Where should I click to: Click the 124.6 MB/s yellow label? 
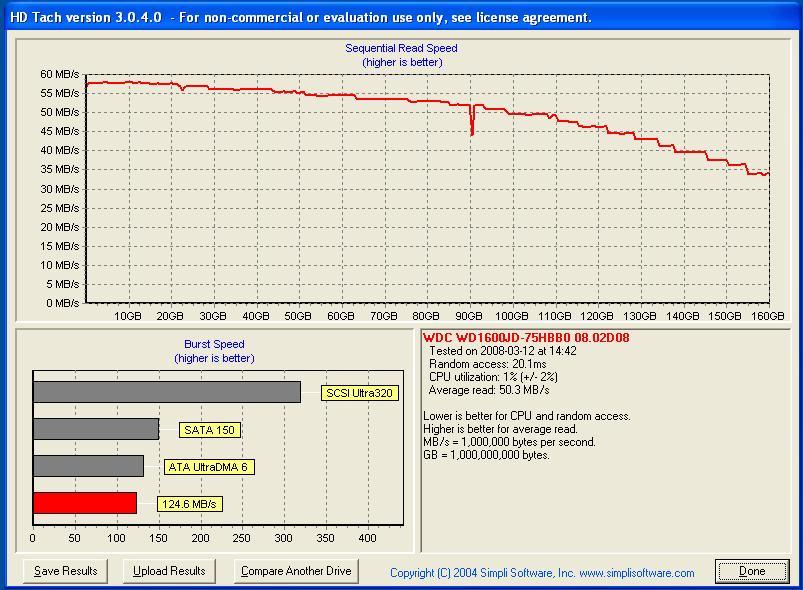tap(189, 504)
